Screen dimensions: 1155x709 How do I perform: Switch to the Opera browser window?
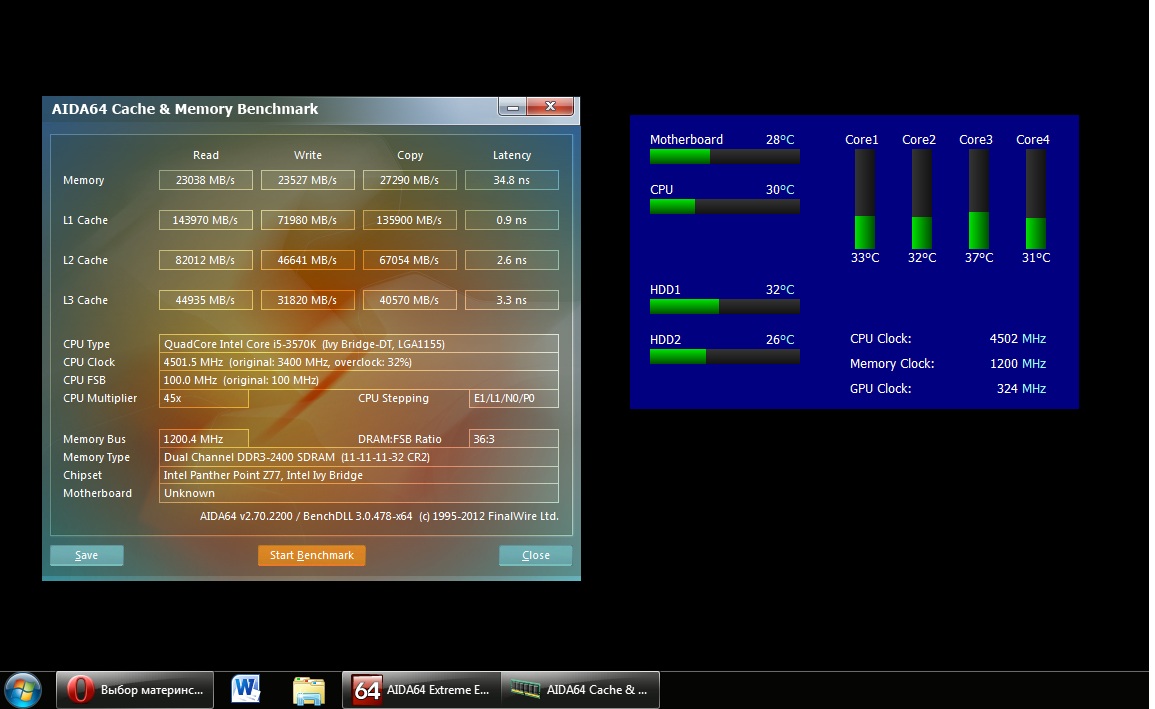pyautogui.click(x=135, y=689)
